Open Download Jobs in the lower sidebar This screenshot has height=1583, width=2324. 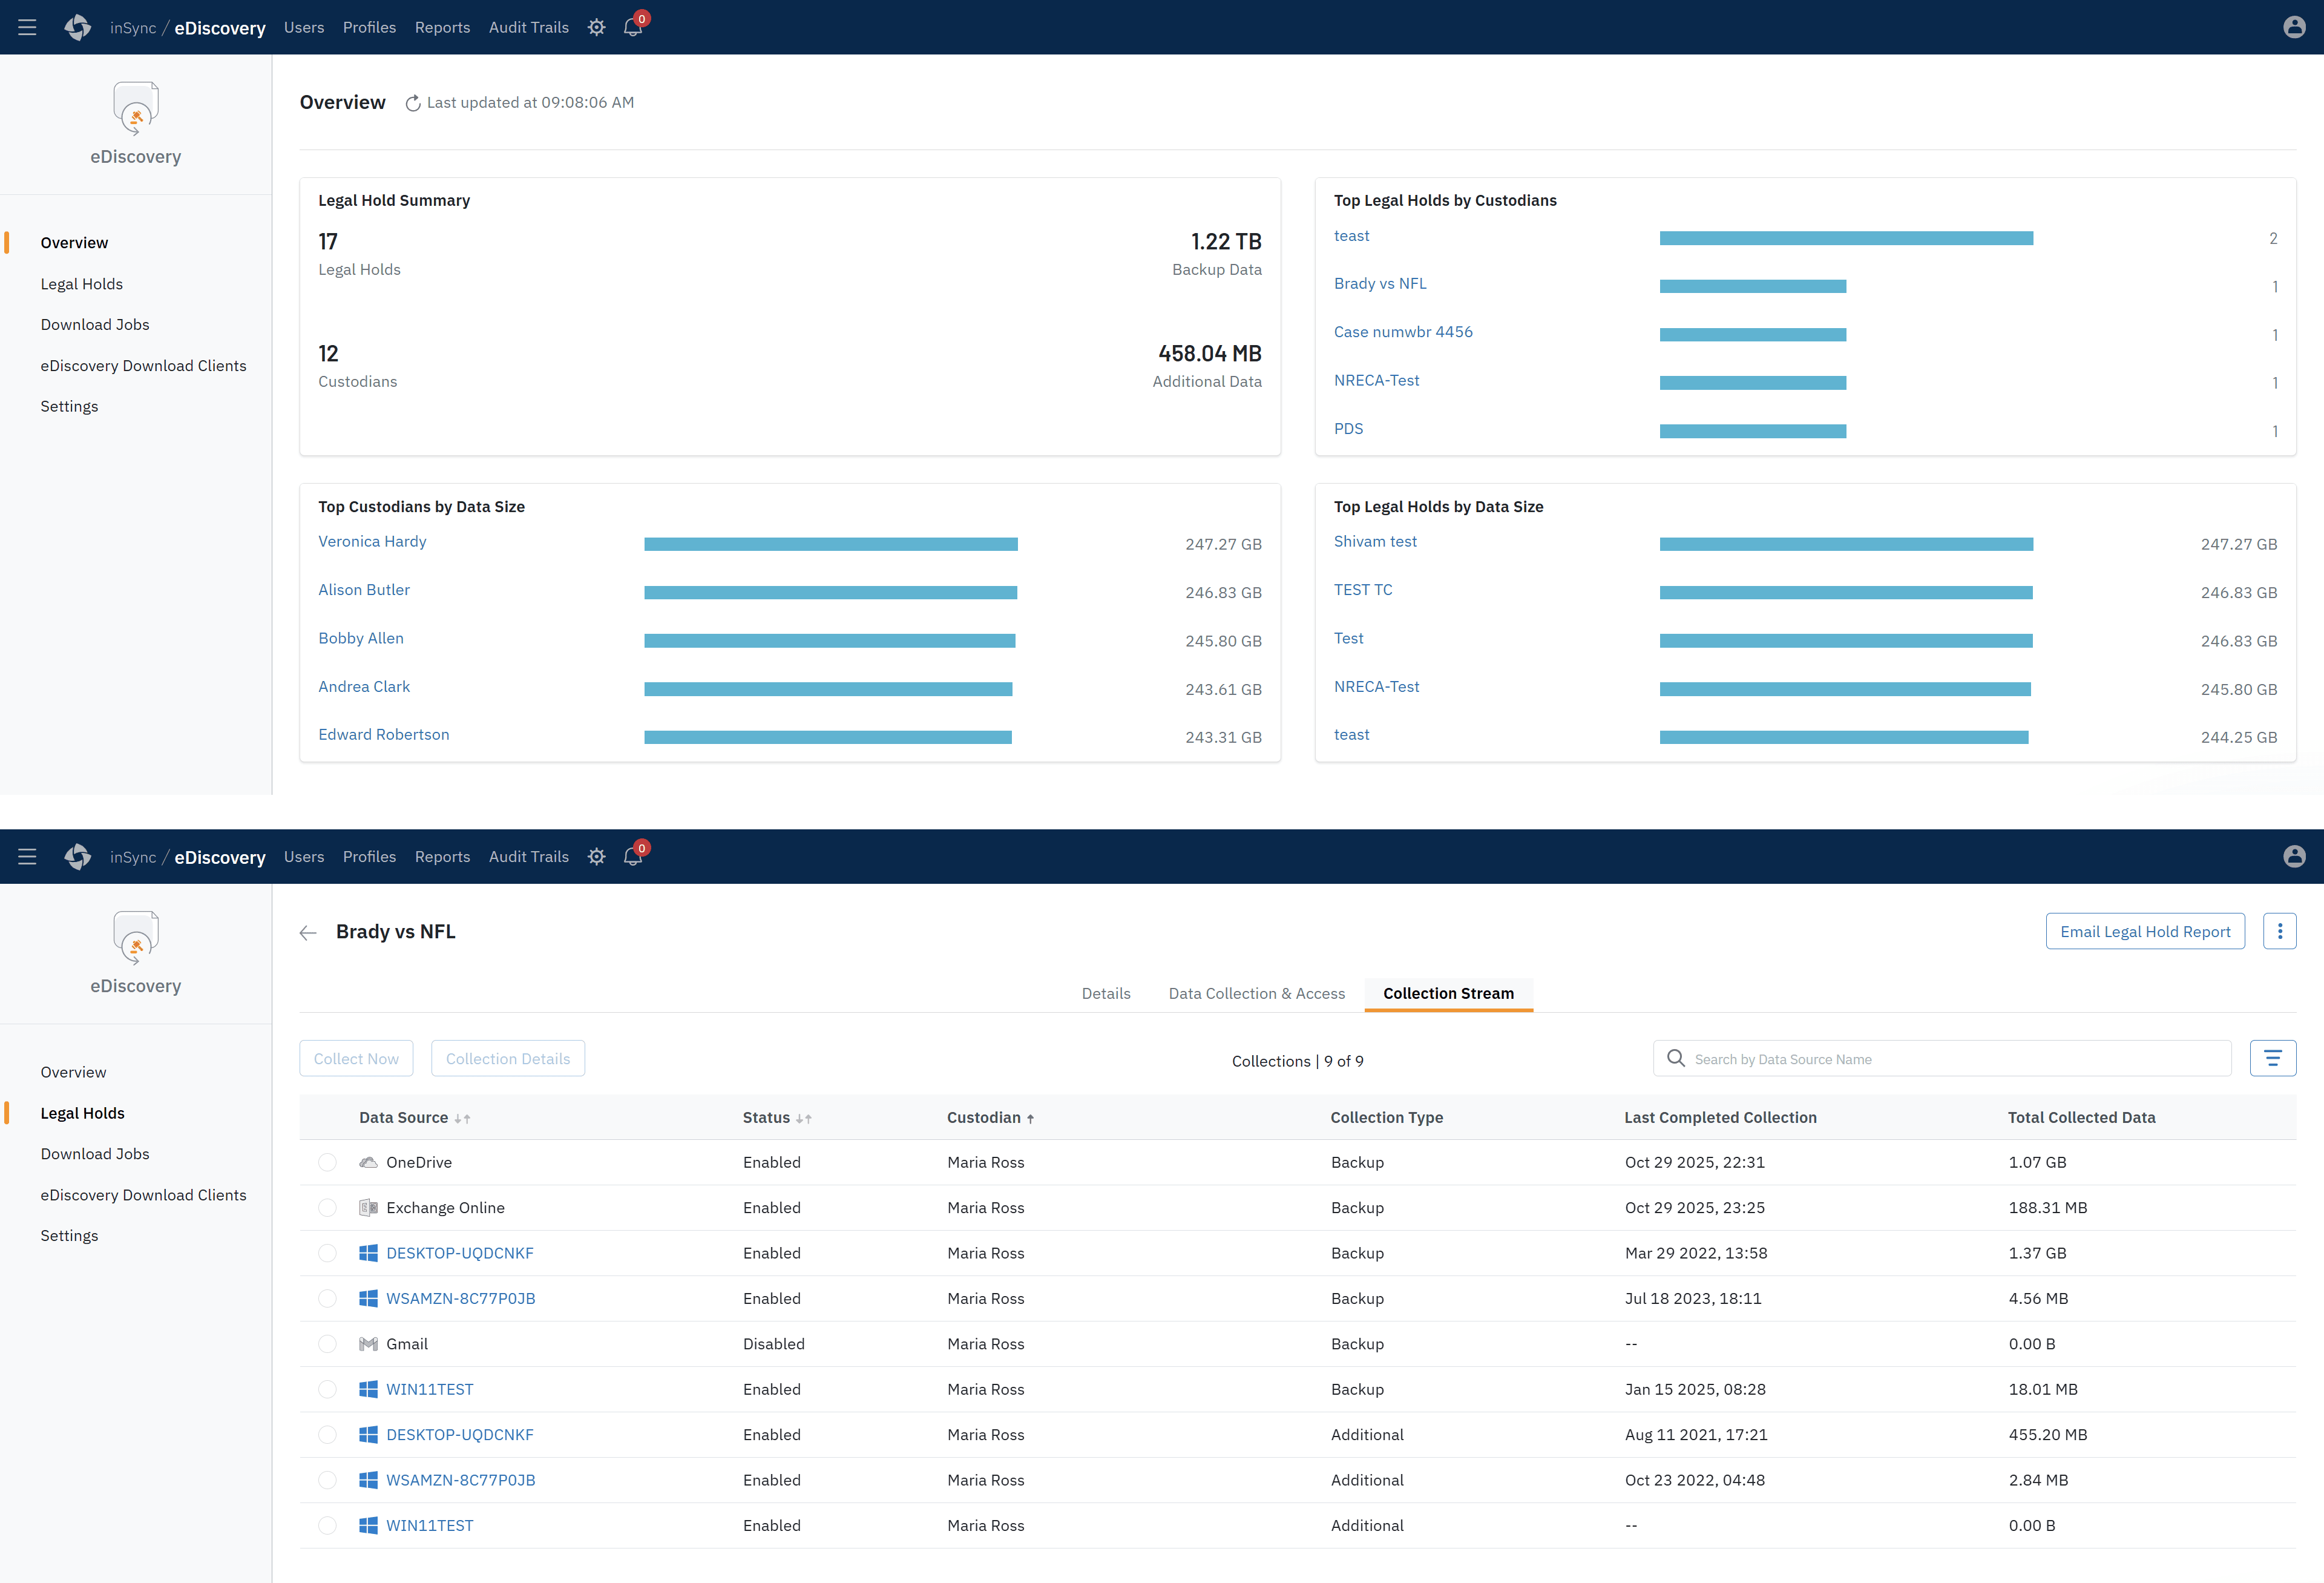[x=95, y=1153]
